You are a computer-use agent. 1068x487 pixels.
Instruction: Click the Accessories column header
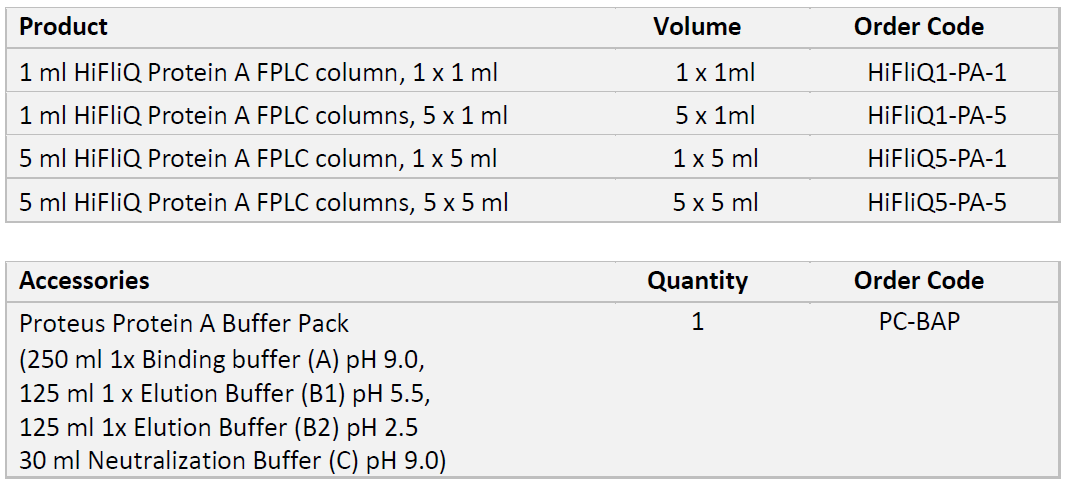point(84,281)
